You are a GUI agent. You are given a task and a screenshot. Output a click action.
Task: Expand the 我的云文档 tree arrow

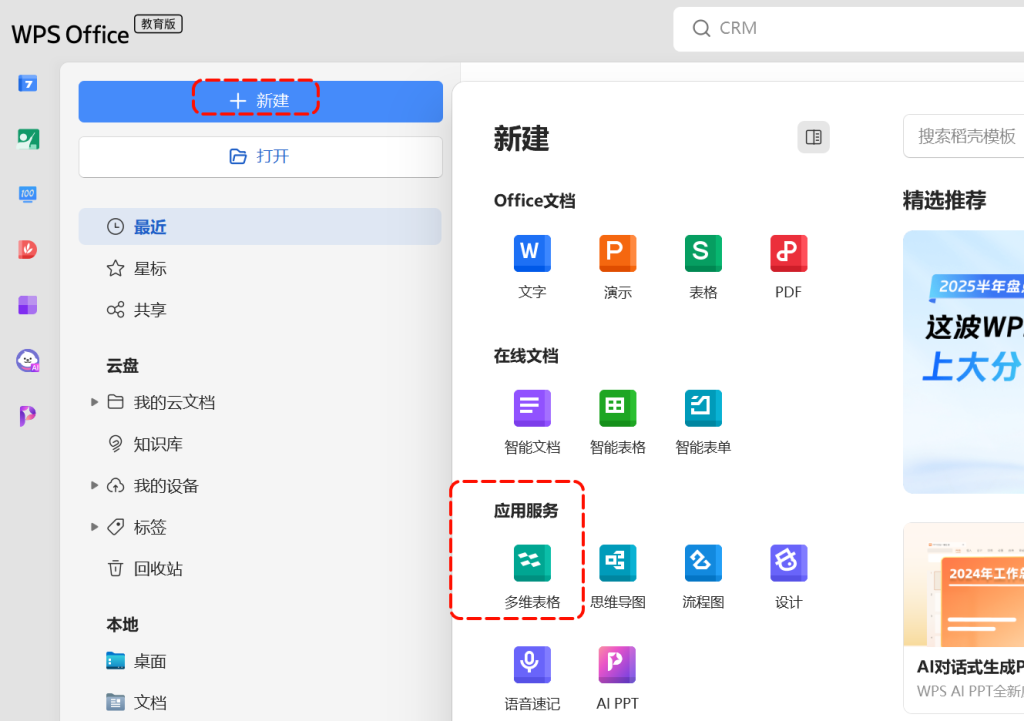(94, 402)
